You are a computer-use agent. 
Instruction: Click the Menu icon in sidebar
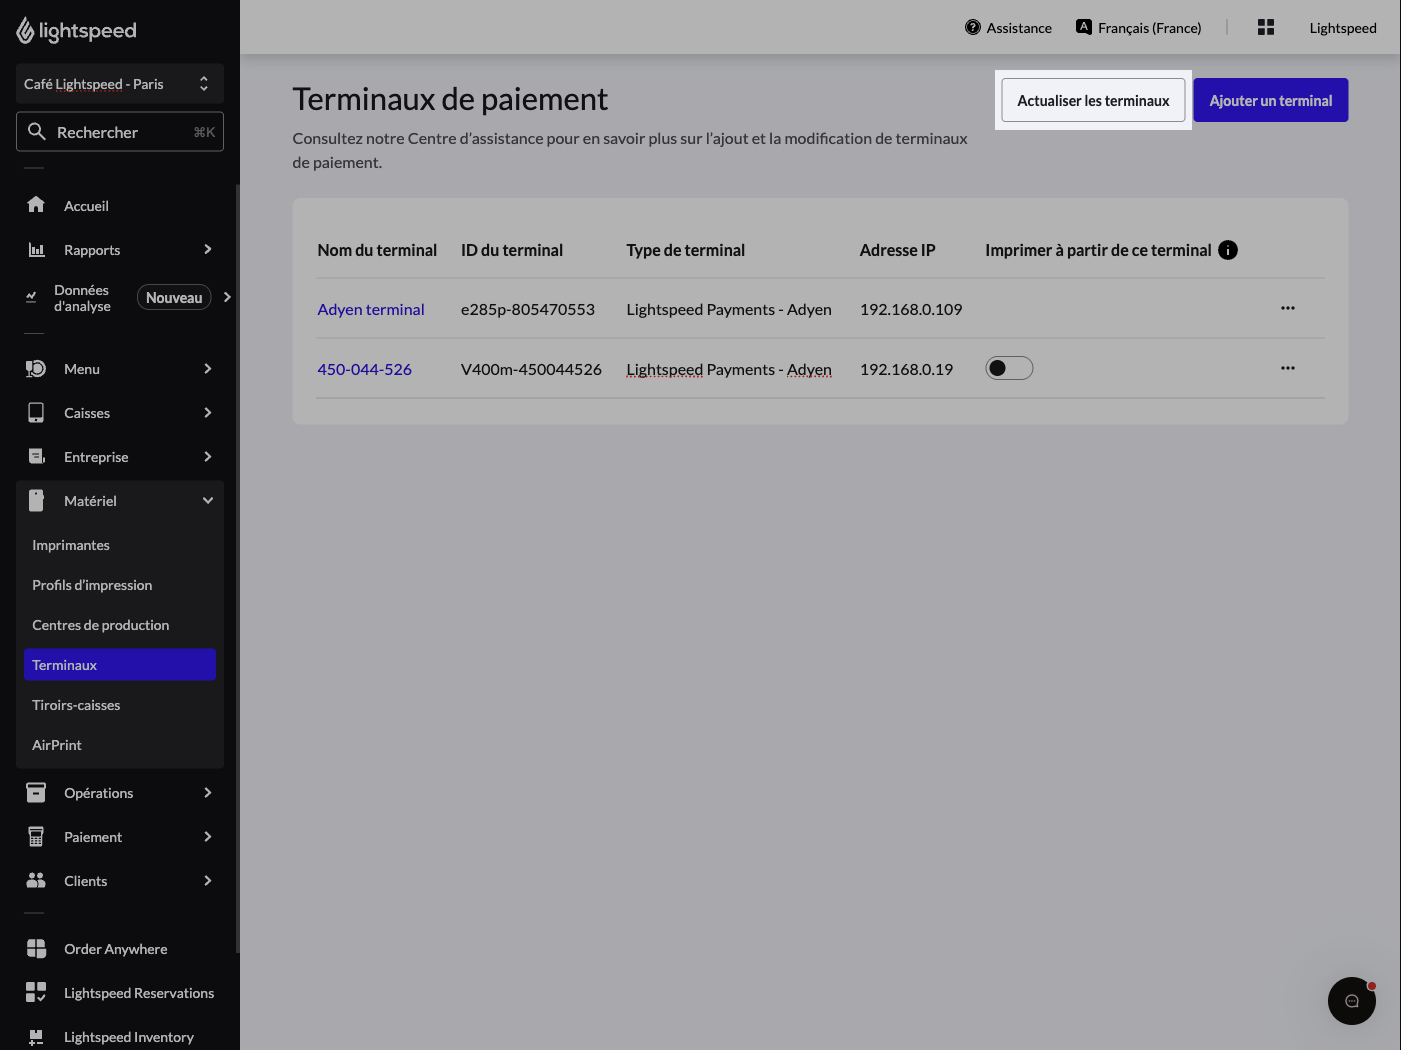tap(36, 369)
